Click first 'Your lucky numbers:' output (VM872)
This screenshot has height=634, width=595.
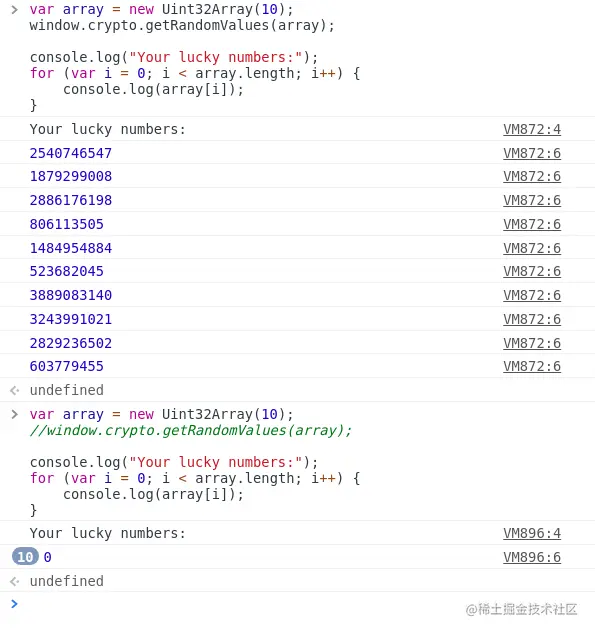point(108,129)
